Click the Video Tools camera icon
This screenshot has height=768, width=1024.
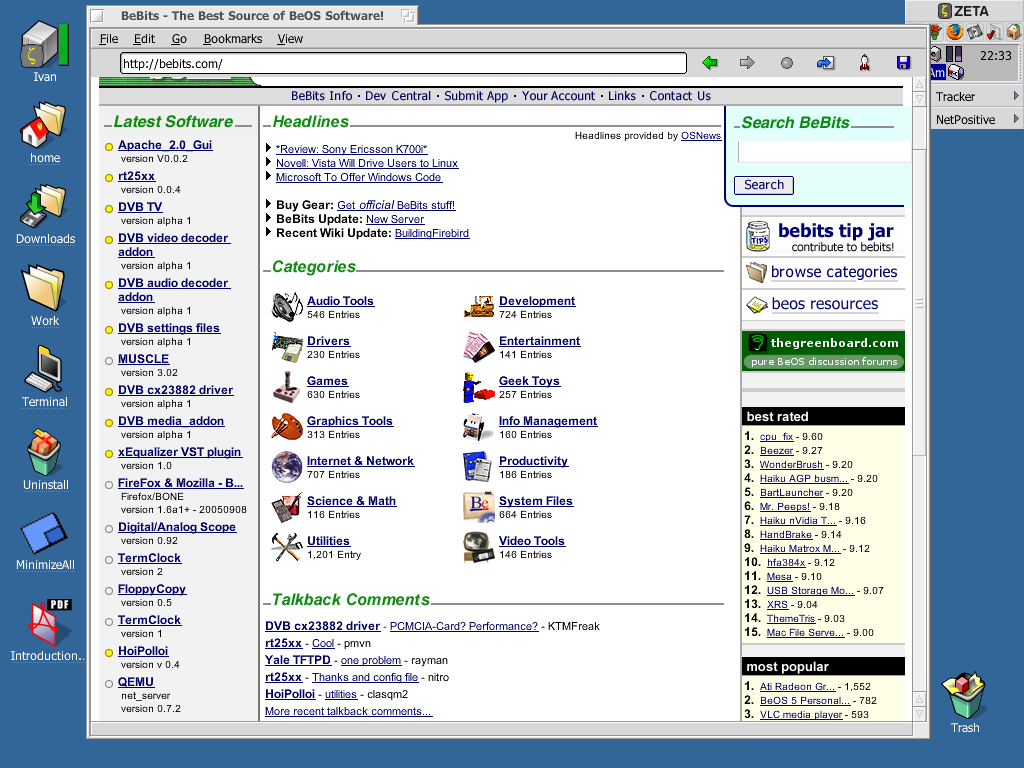pos(479,547)
